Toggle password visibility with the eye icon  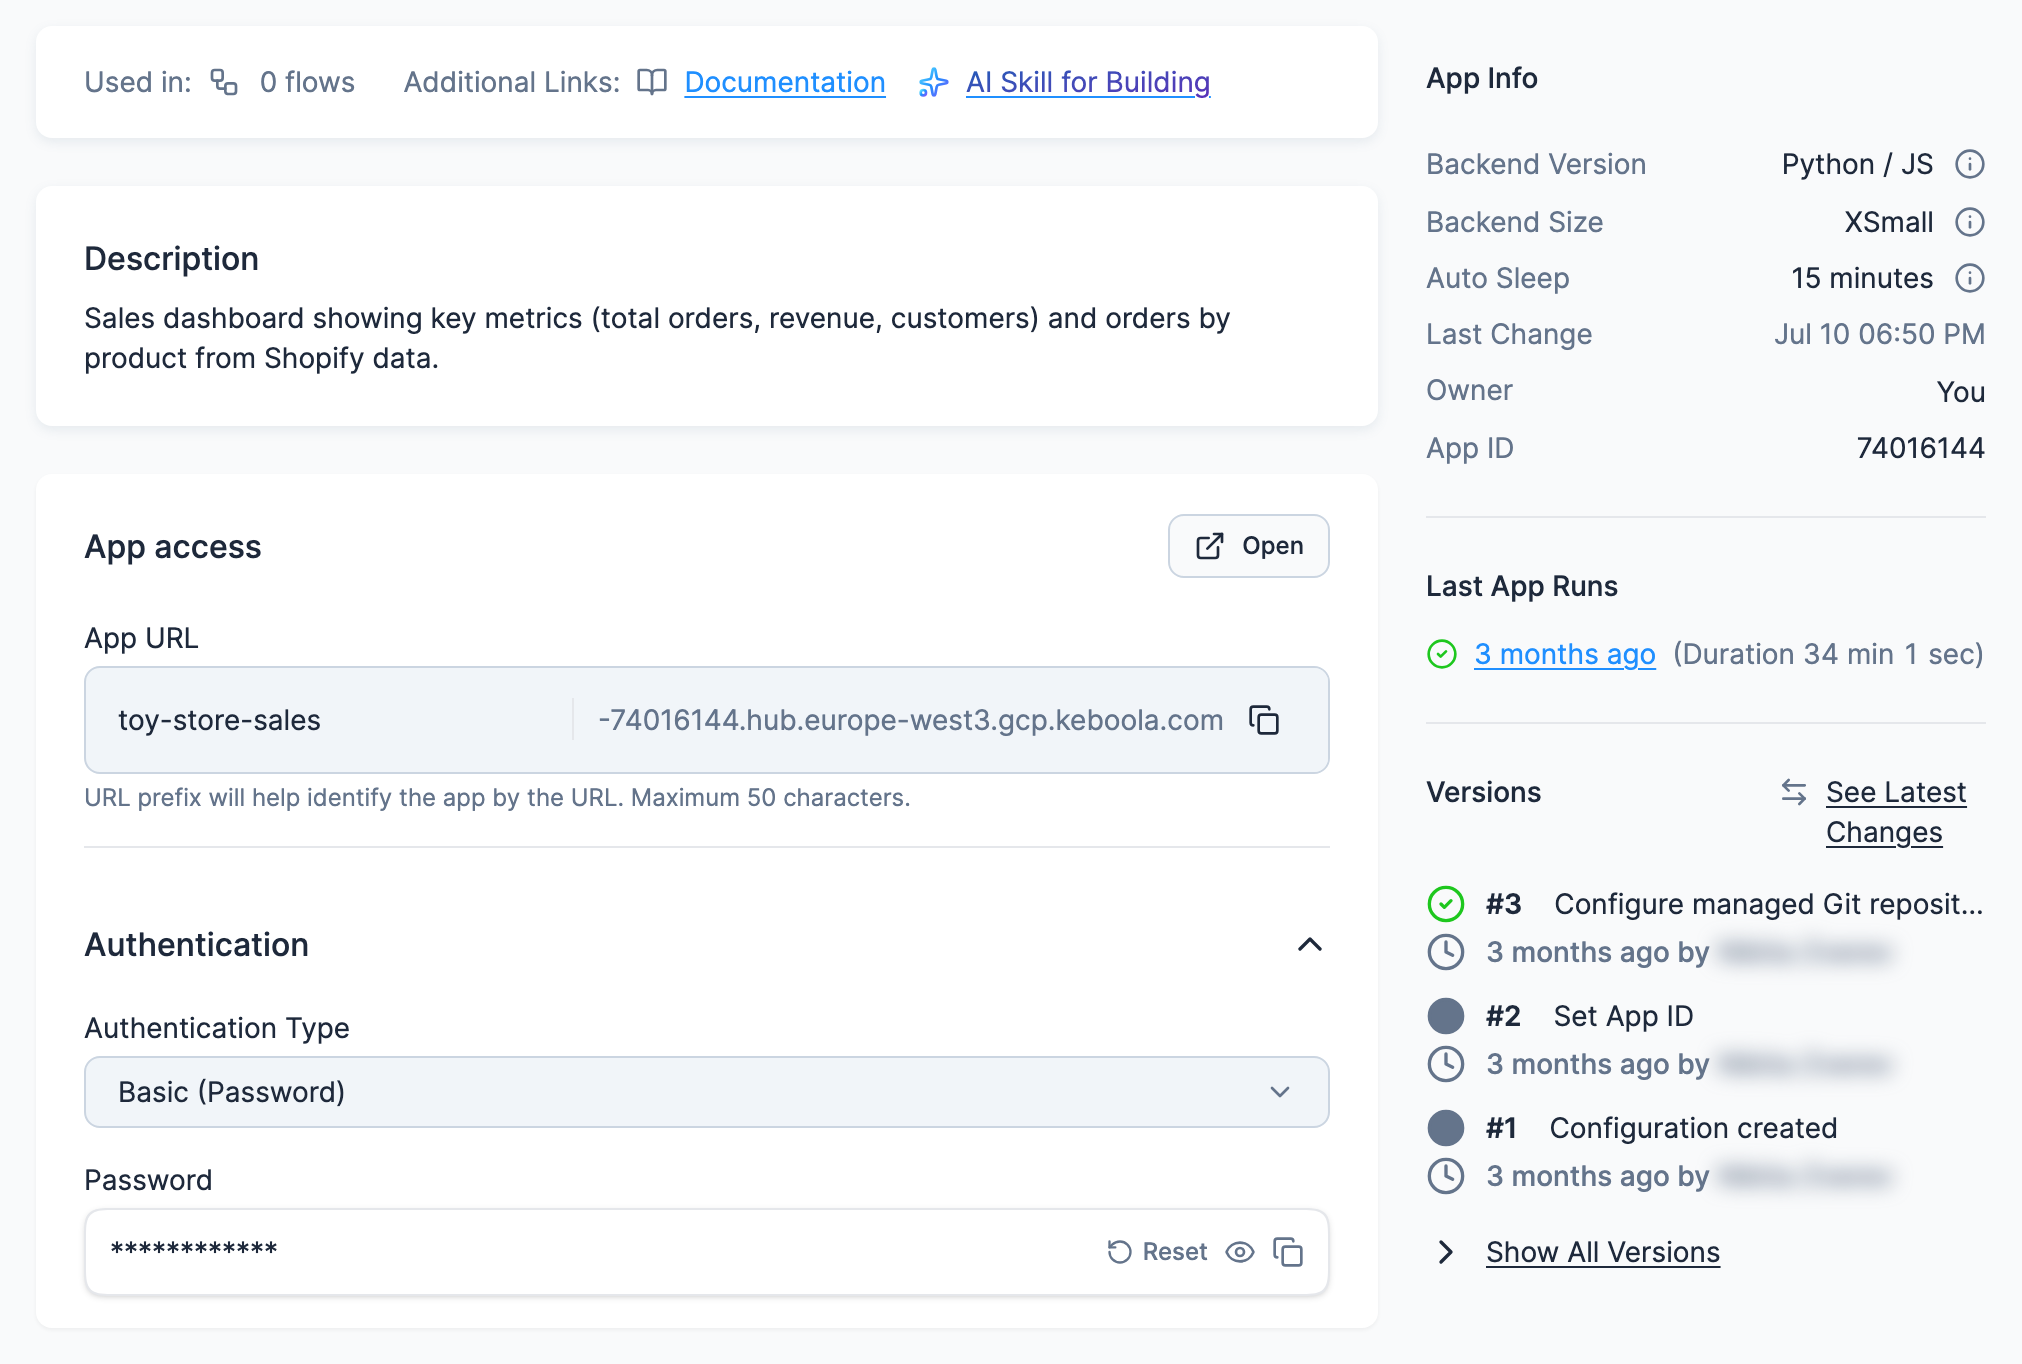coord(1240,1252)
